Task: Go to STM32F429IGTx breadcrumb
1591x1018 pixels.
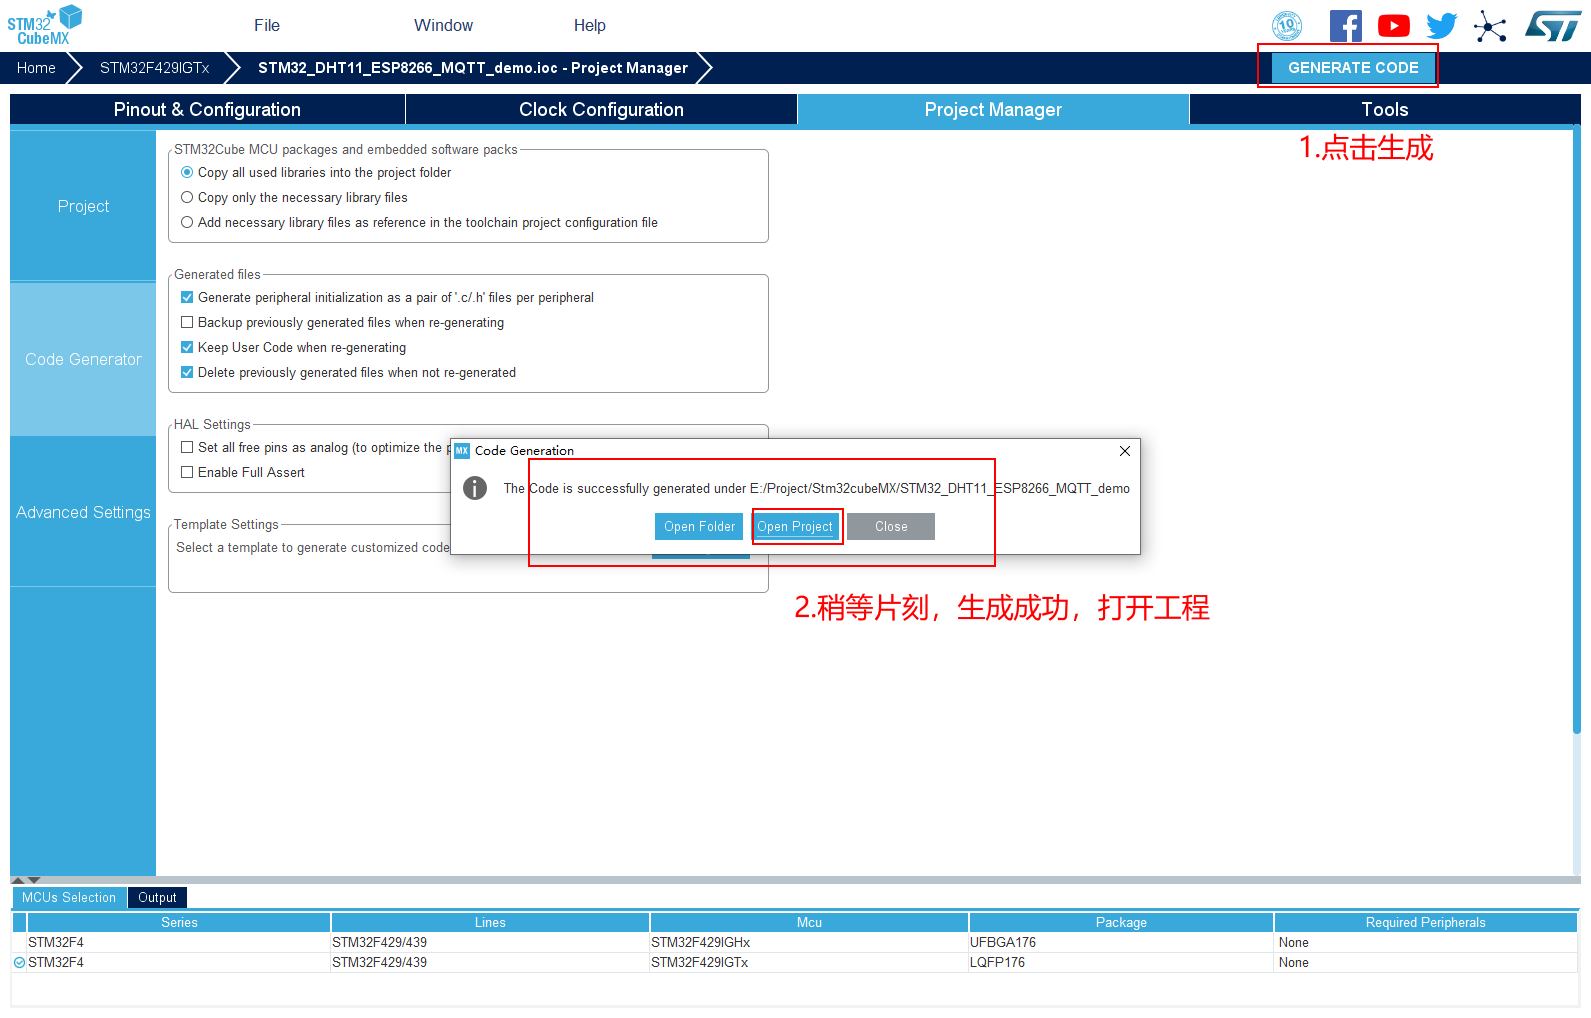Action: click(x=155, y=68)
